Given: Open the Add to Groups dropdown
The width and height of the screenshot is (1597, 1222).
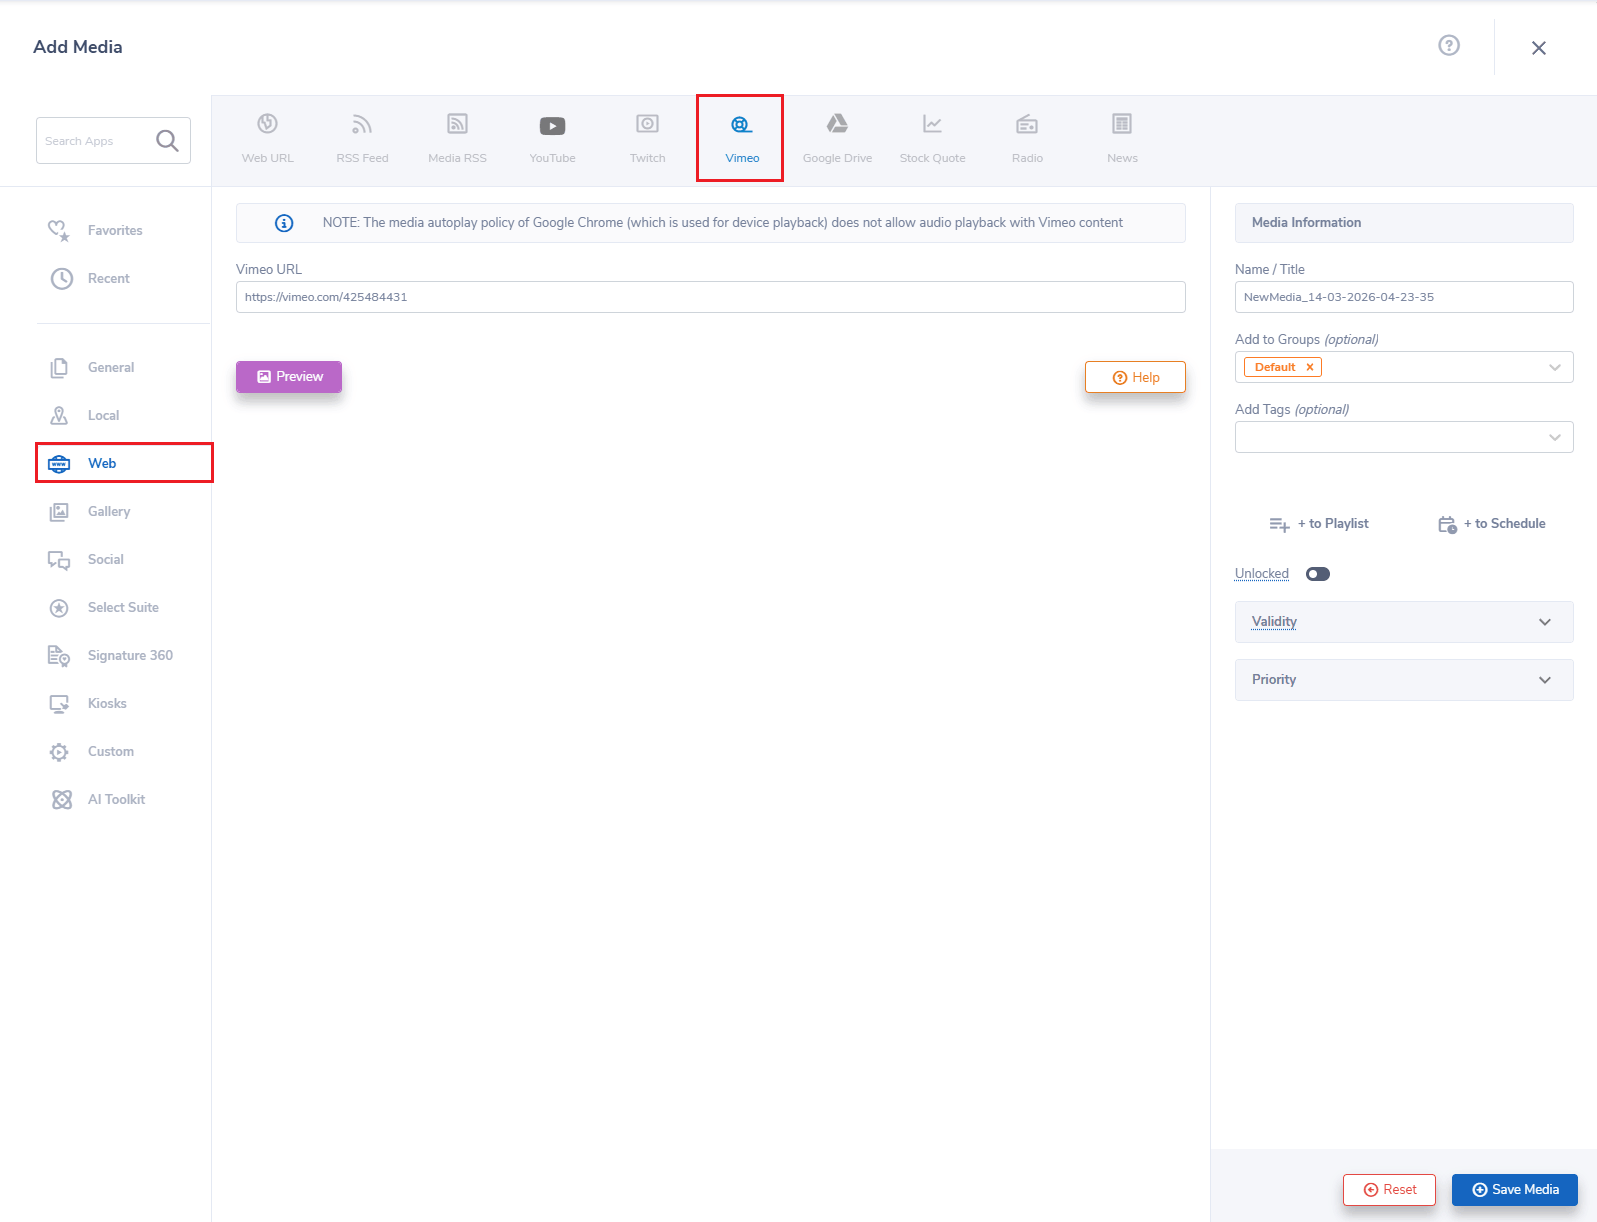Looking at the screenshot, I should coord(1555,367).
